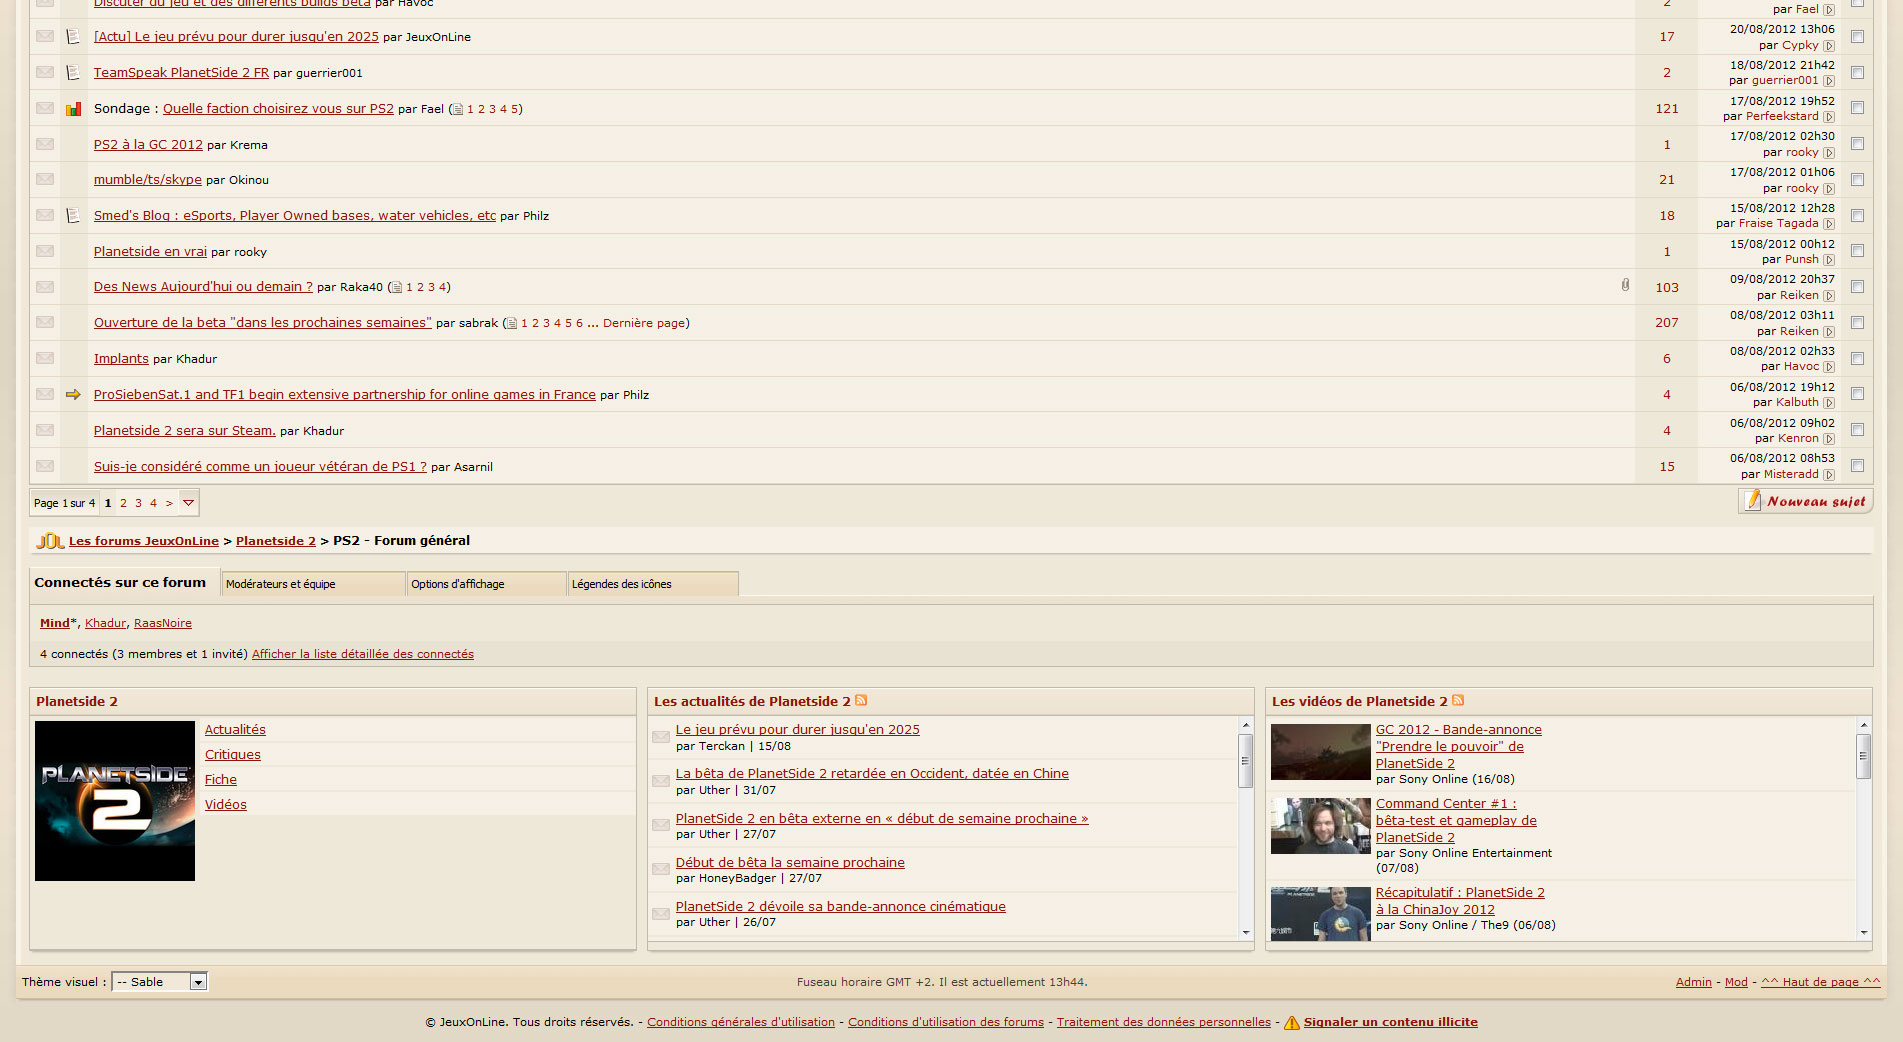Tick checkbox for Implants thread

(x=1857, y=358)
